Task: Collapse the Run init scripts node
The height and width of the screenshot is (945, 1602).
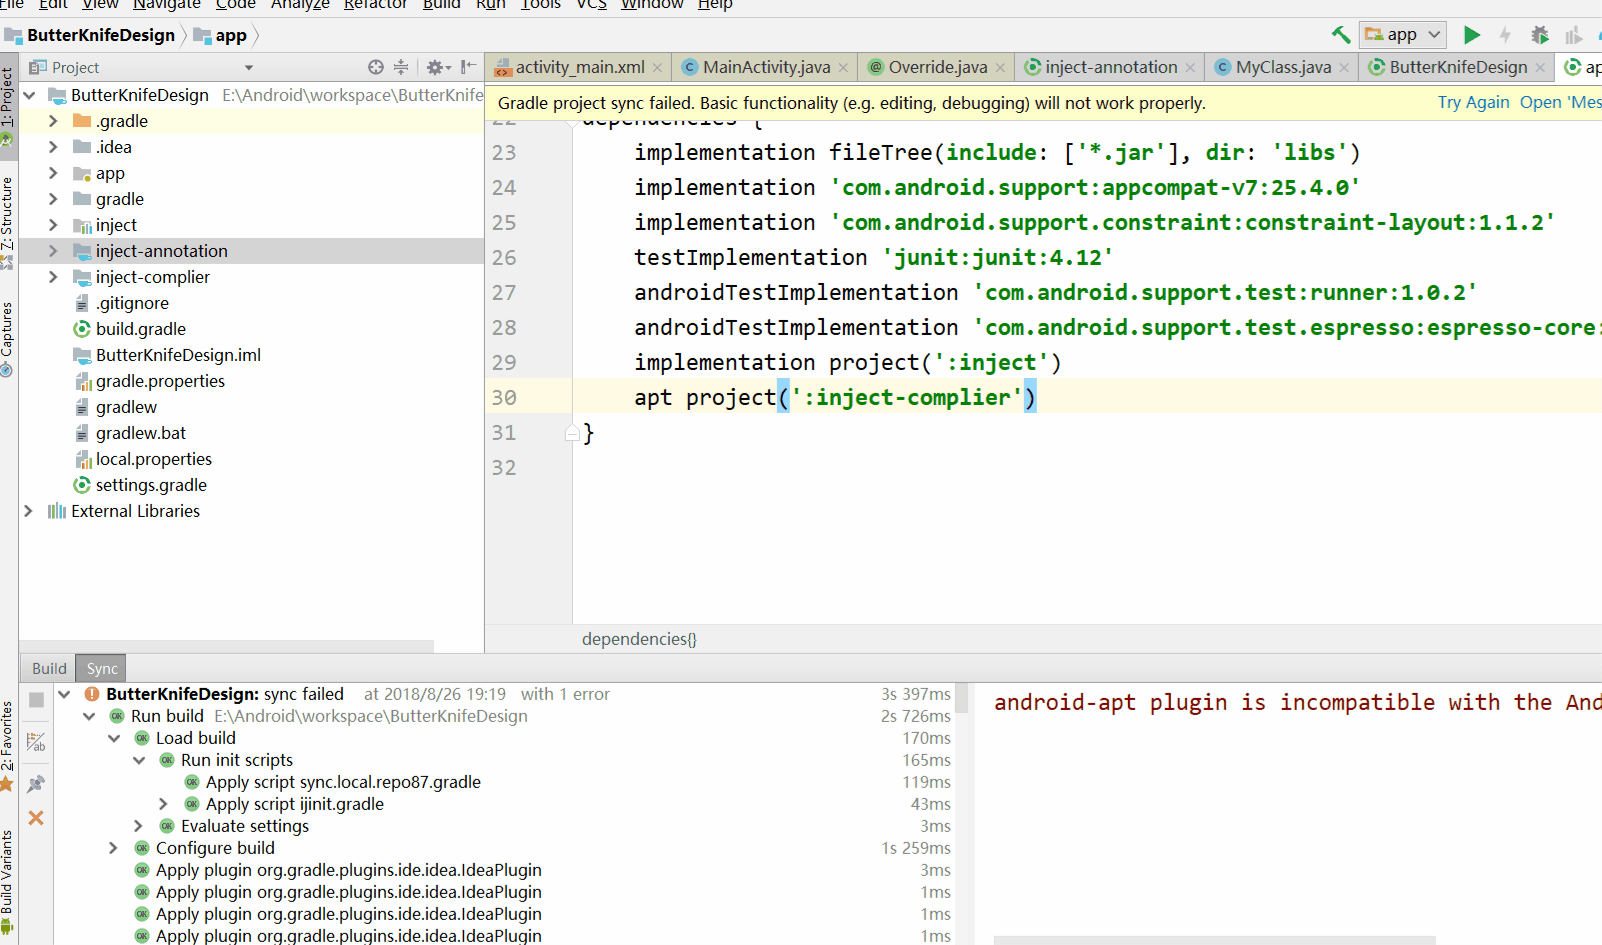Action: 139,760
